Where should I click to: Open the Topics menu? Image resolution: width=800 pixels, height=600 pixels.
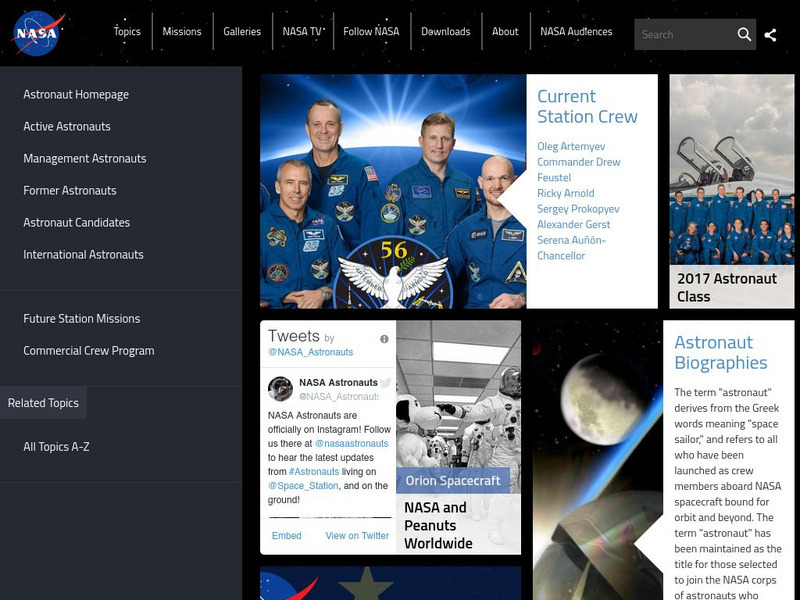[126, 31]
